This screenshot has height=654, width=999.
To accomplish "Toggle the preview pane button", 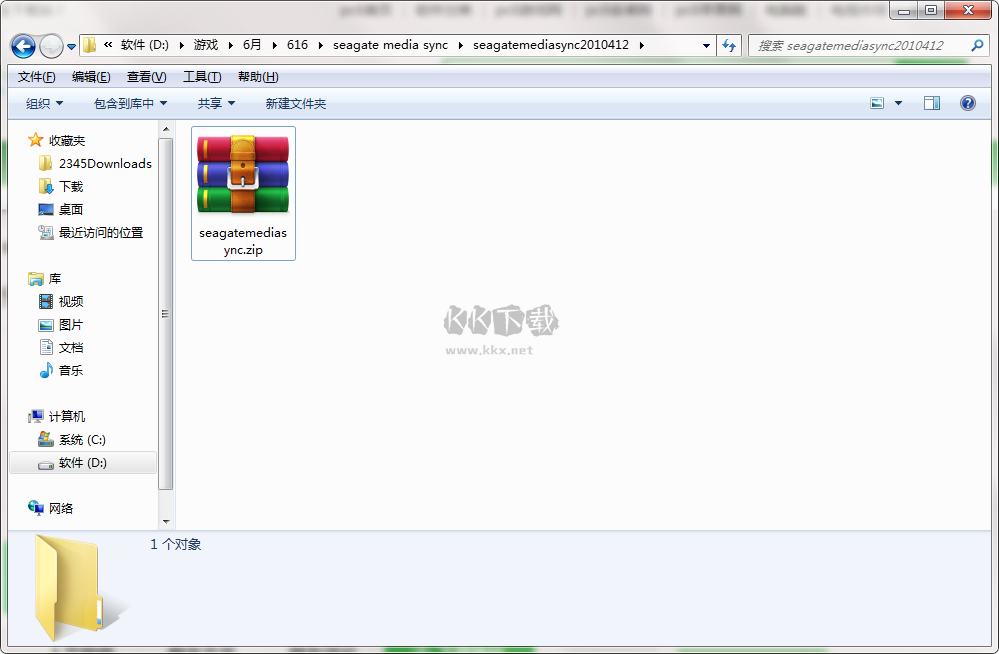I will point(931,103).
